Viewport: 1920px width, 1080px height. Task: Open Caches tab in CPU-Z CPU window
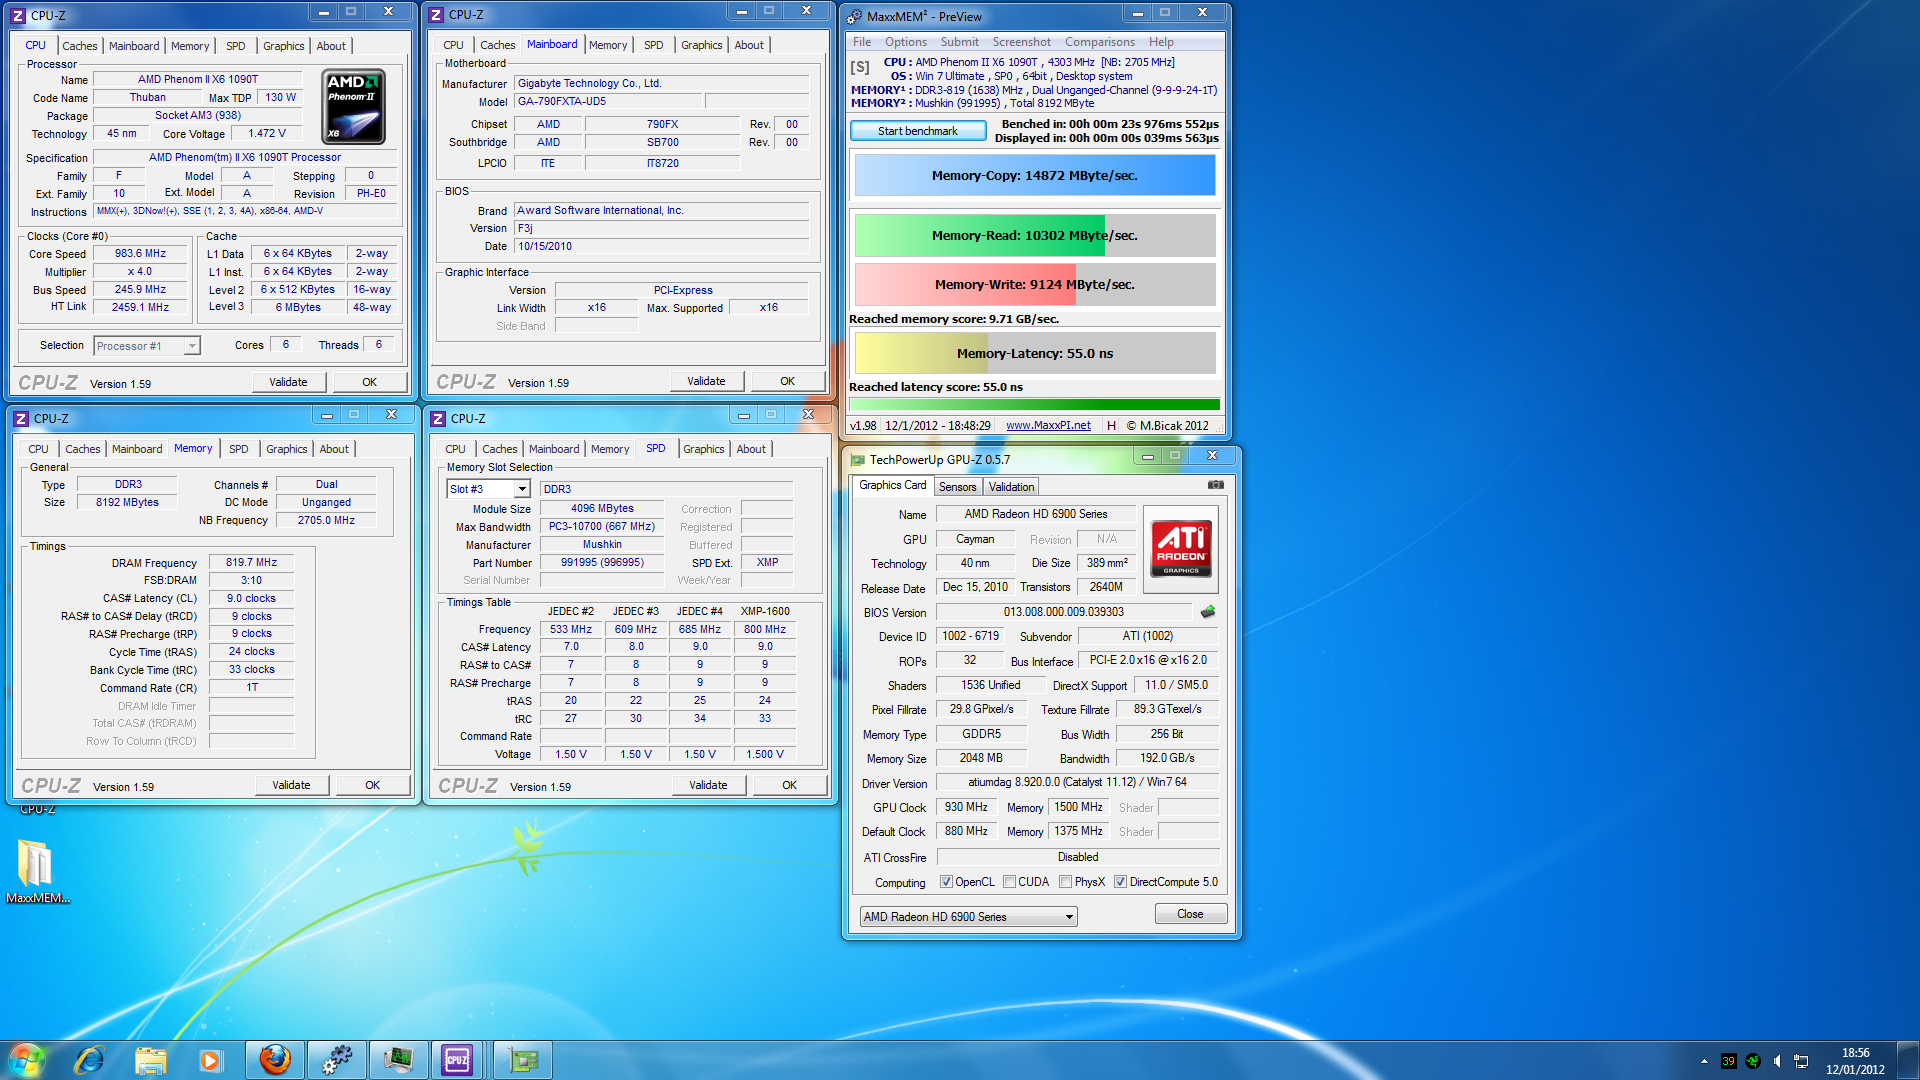80,46
